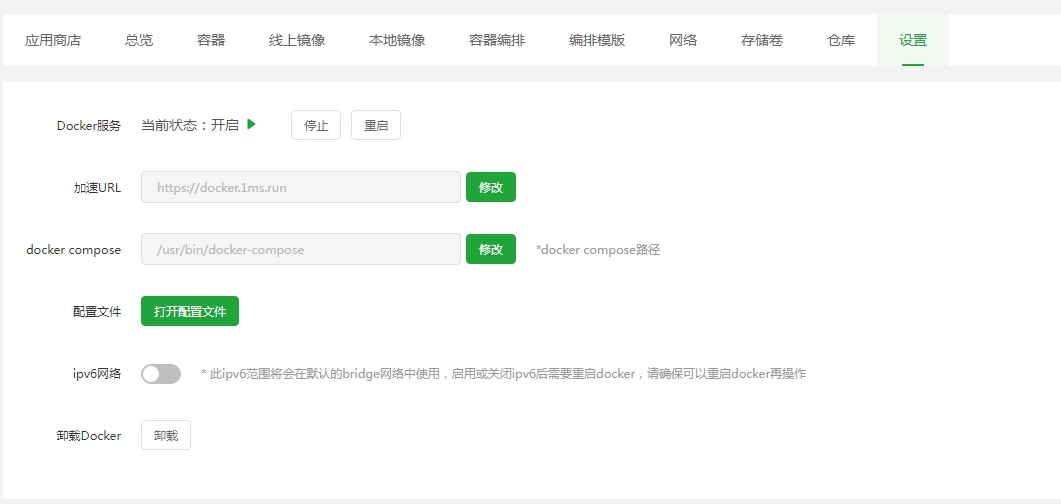The height and width of the screenshot is (504, 1061).
Task: Click the green running status play icon
Action: coord(252,124)
